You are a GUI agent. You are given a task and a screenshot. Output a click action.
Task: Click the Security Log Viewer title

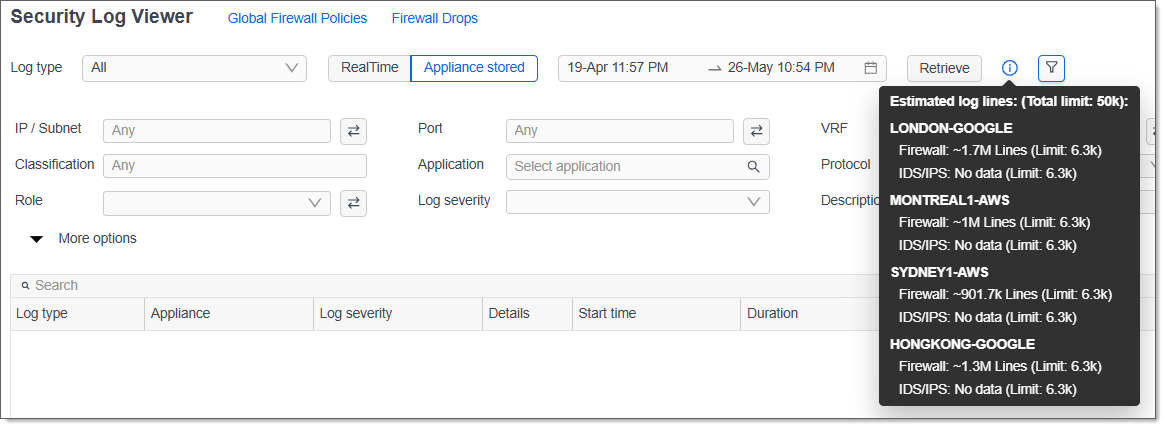102,16
